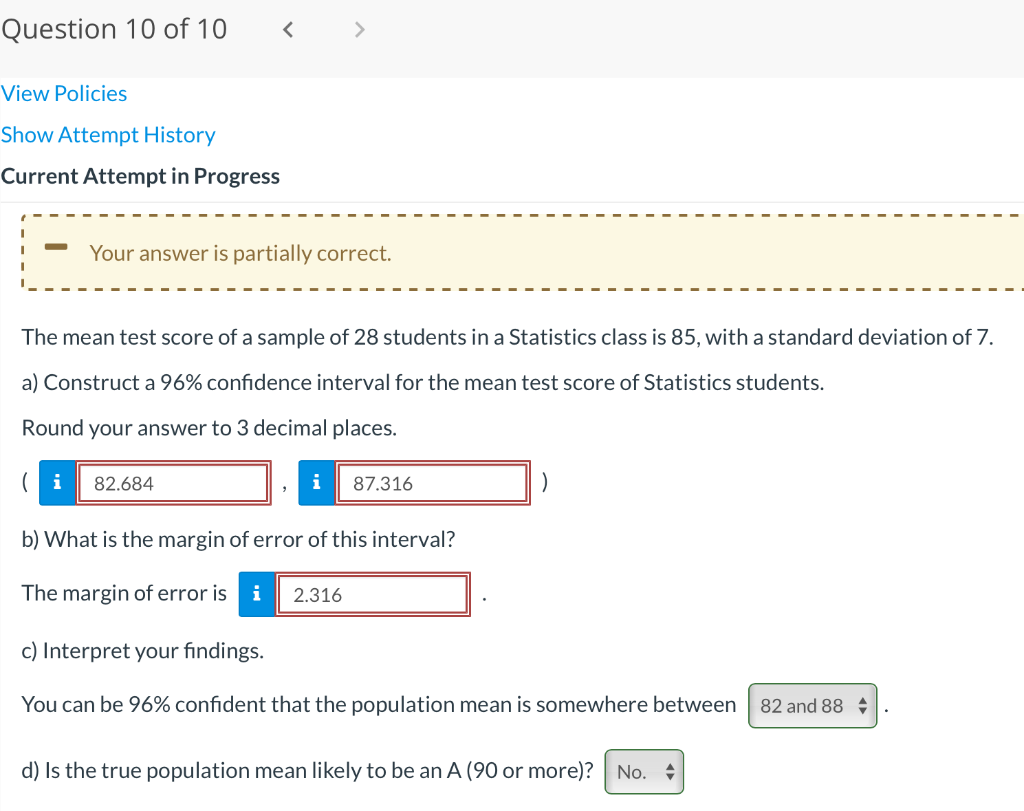The height and width of the screenshot is (811, 1024).
Task: Open the dropdown answering part d
Action: [644, 771]
